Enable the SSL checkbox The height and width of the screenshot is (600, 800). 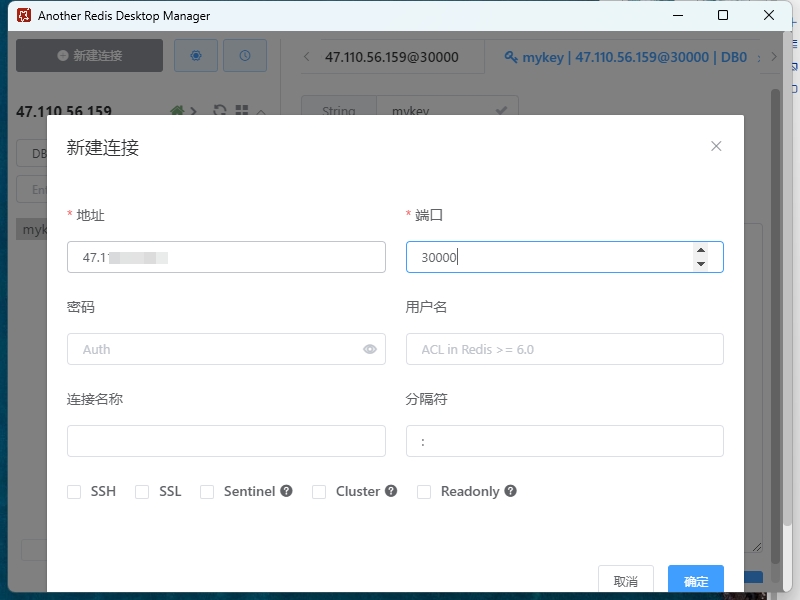point(141,491)
